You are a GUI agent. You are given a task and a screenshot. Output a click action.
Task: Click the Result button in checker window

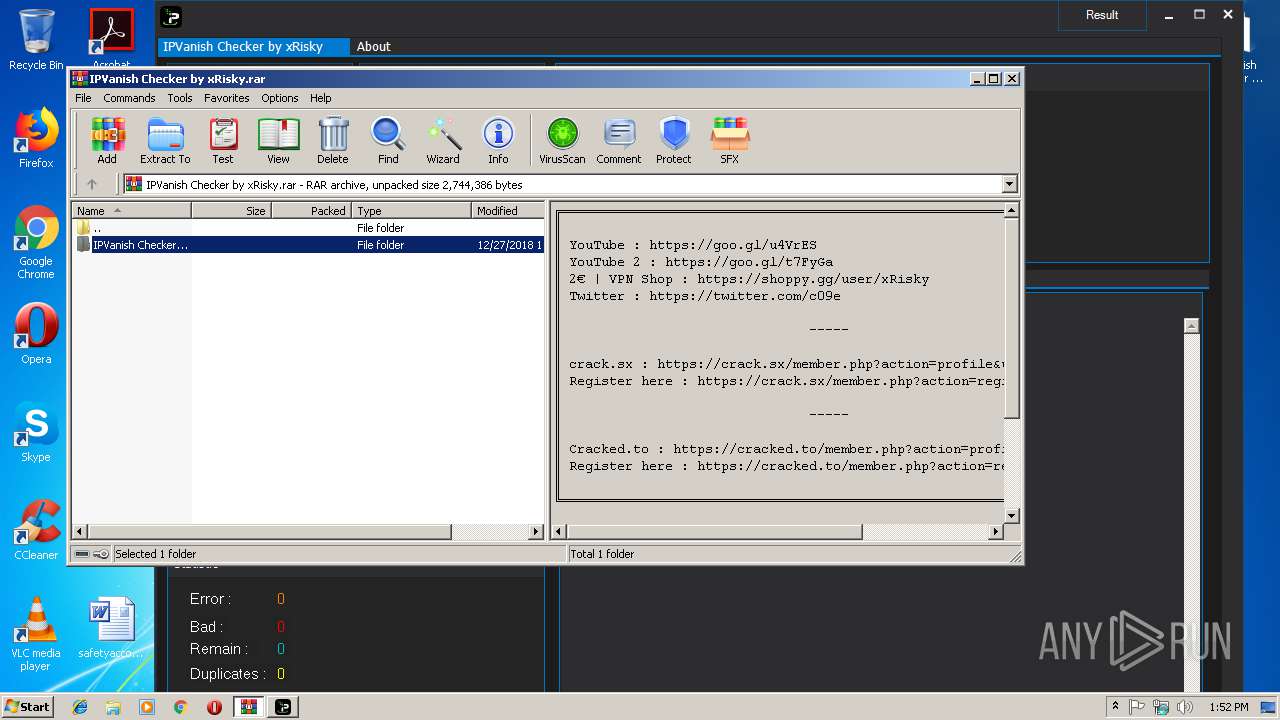click(1102, 15)
